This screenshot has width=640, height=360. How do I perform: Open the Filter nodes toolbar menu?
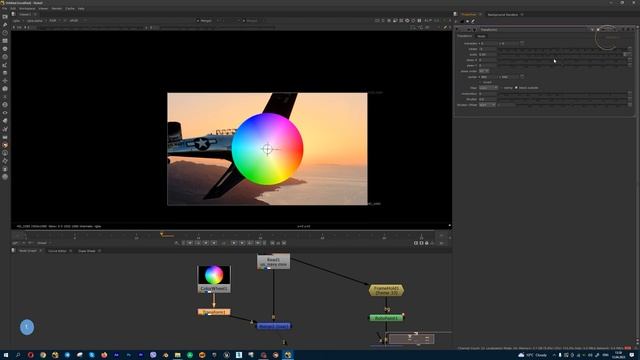[x=5, y=57]
